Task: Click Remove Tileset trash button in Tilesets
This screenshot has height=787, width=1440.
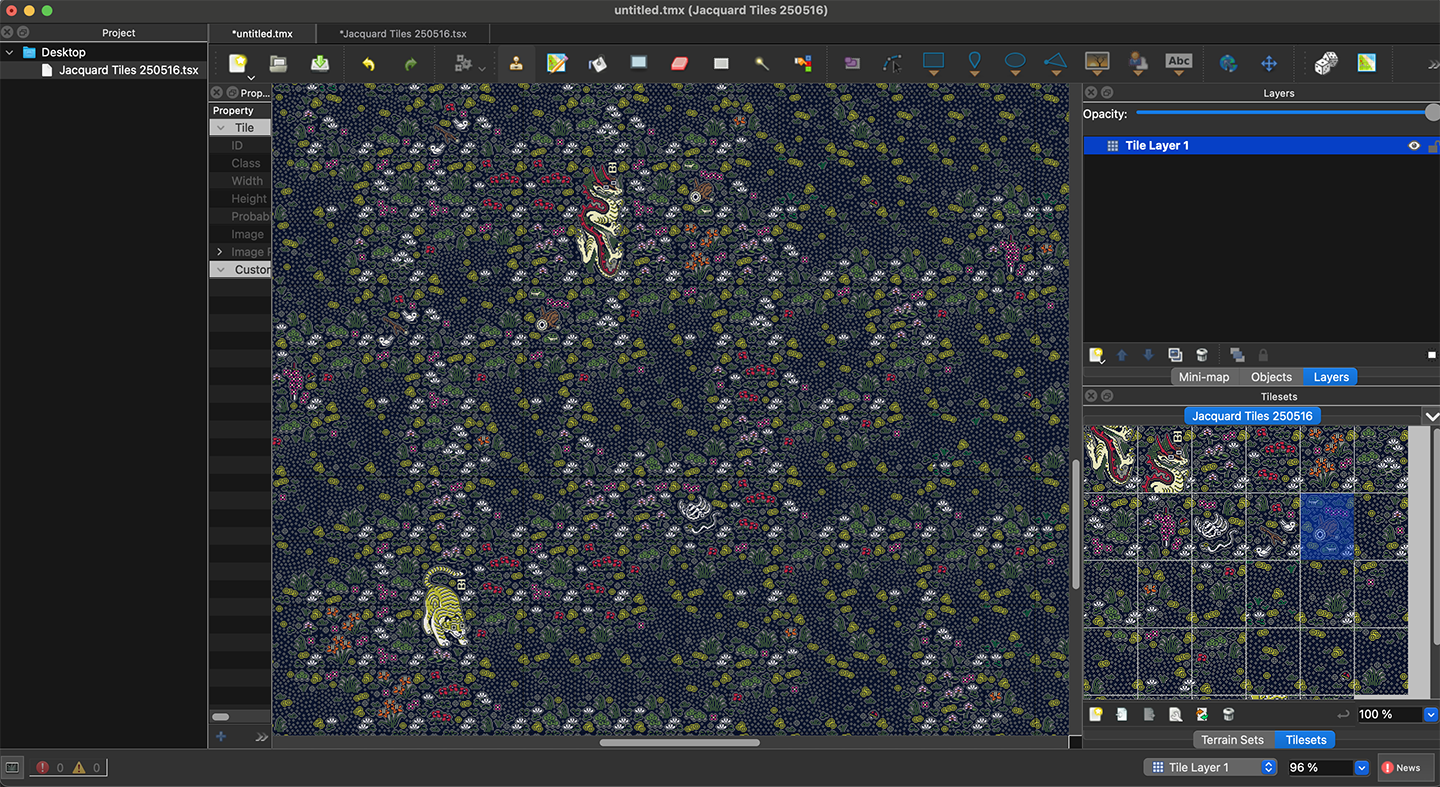Action: click(1228, 715)
